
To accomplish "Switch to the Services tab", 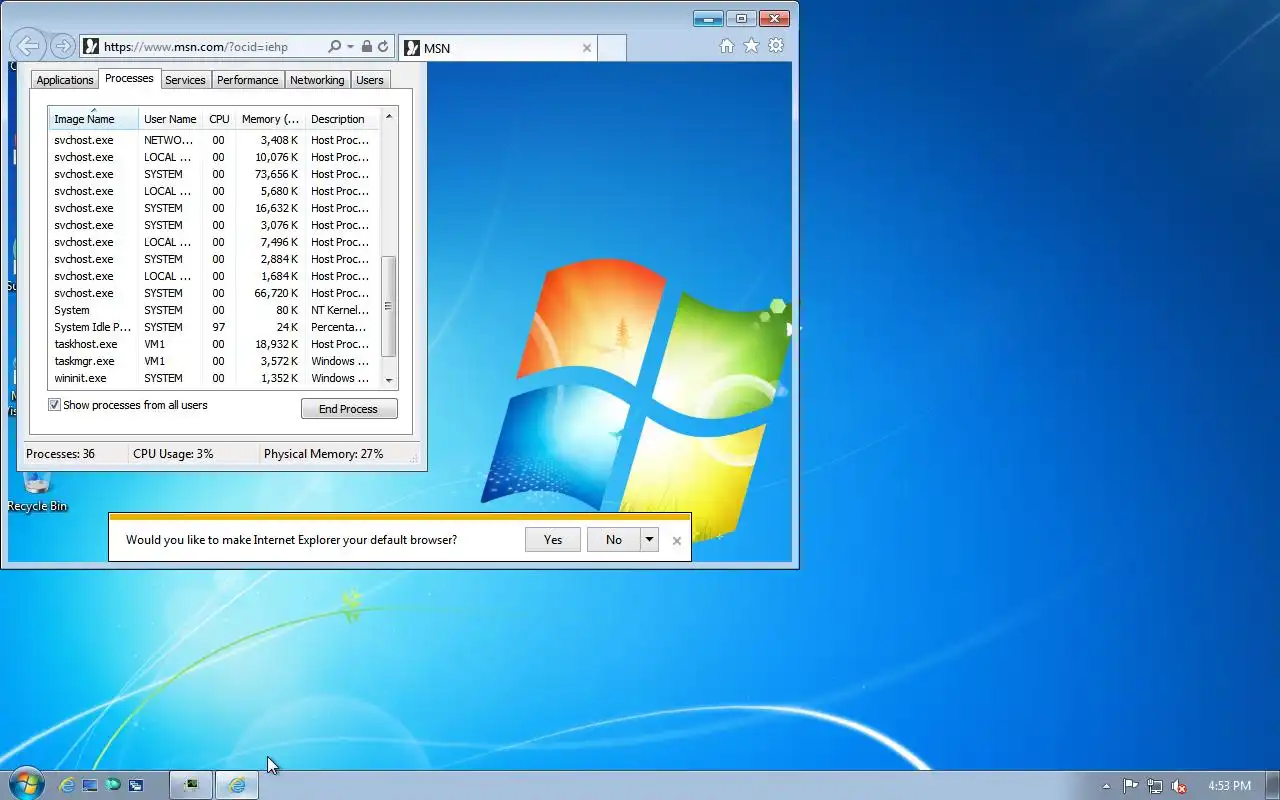I will [185, 80].
